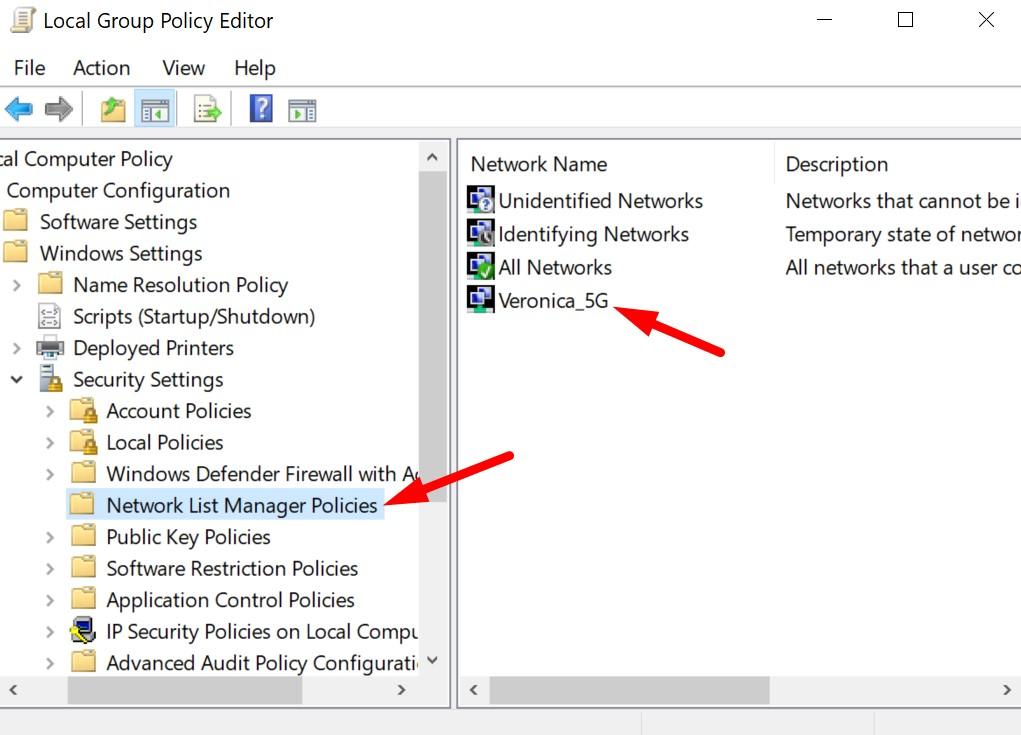
Task: Click the details pane horizontal scroll left arrow
Action: pos(474,689)
